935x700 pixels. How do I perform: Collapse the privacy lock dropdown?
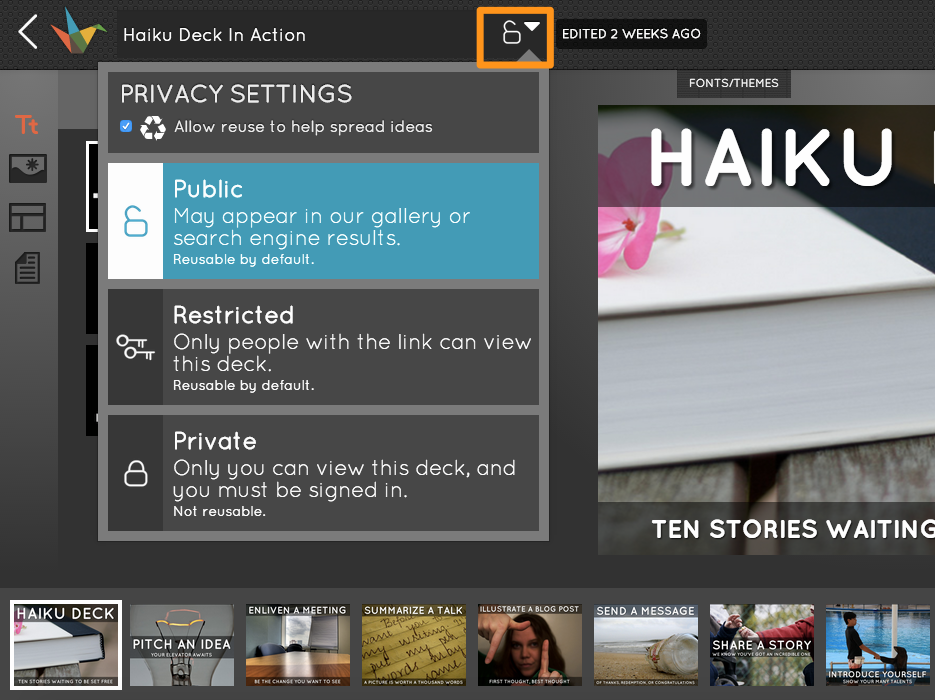(515, 36)
